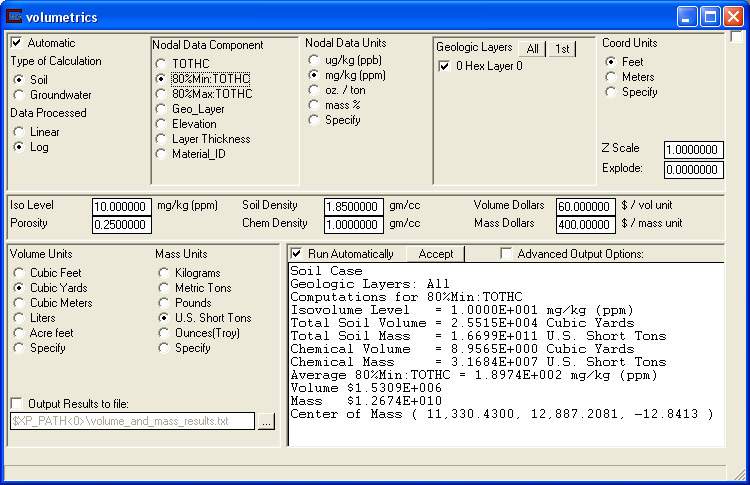Click the 1st geologic layers button
Image resolution: width=750 pixels, height=485 pixels.
(562, 49)
